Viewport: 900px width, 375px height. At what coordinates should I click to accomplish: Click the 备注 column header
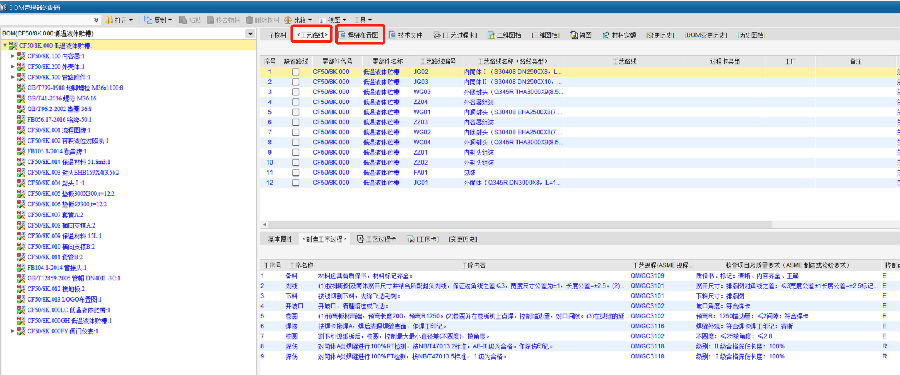coord(855,60)
